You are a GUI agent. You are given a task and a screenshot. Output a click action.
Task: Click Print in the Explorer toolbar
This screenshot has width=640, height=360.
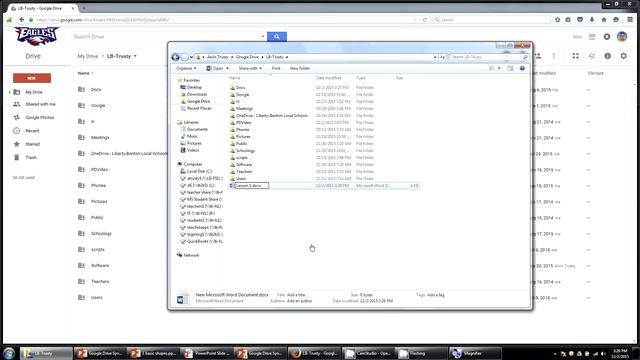click(276, 69)
